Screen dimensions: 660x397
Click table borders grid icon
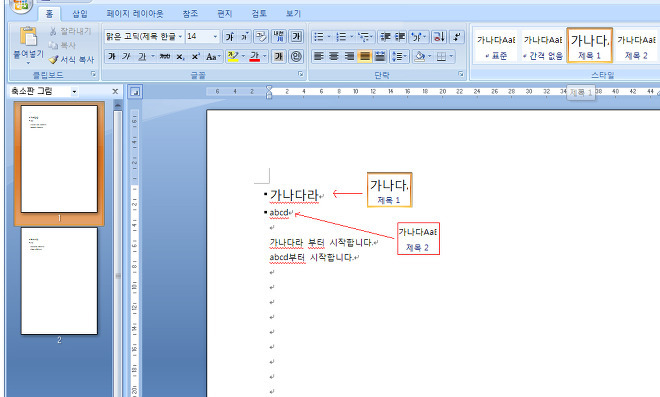[441, 56]
